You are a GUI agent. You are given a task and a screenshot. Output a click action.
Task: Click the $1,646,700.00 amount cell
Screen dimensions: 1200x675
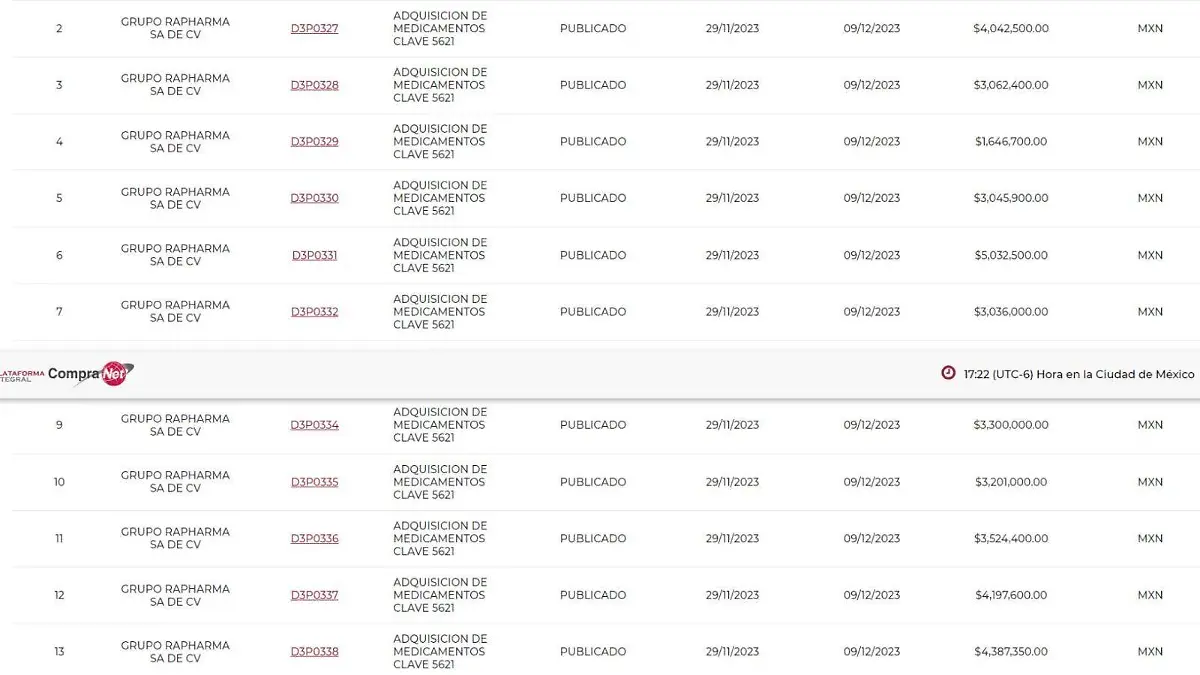(1010, 142)
